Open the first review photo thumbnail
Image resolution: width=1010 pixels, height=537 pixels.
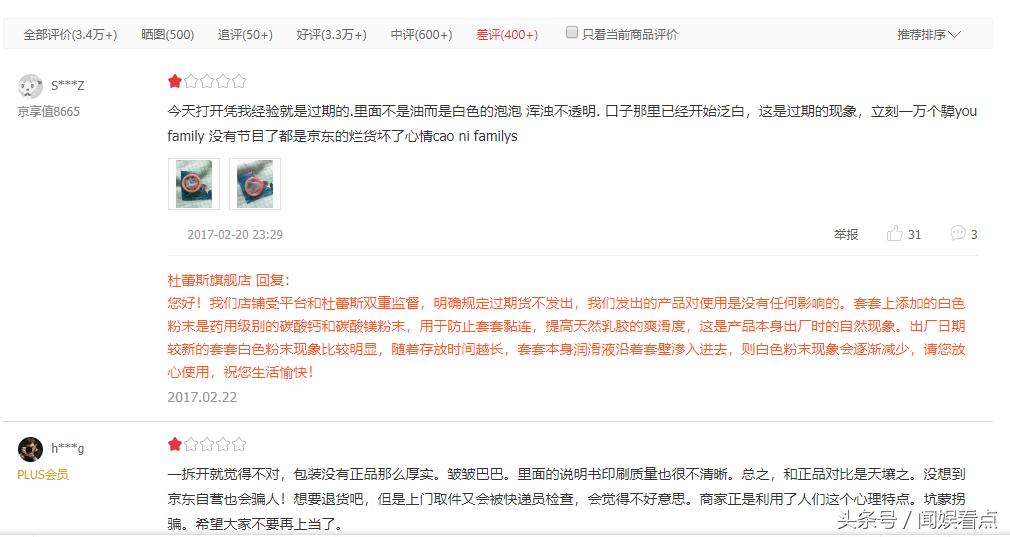tap(194, 184)
